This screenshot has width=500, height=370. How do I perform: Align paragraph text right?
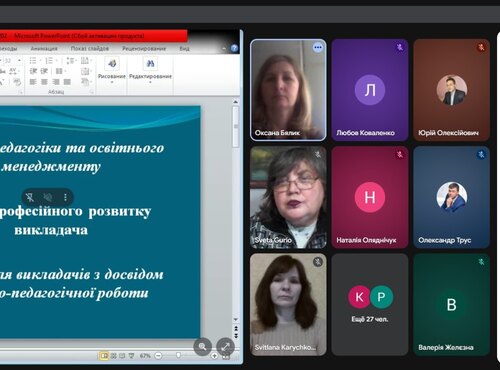pyautogui.click(x=56, y=82)
